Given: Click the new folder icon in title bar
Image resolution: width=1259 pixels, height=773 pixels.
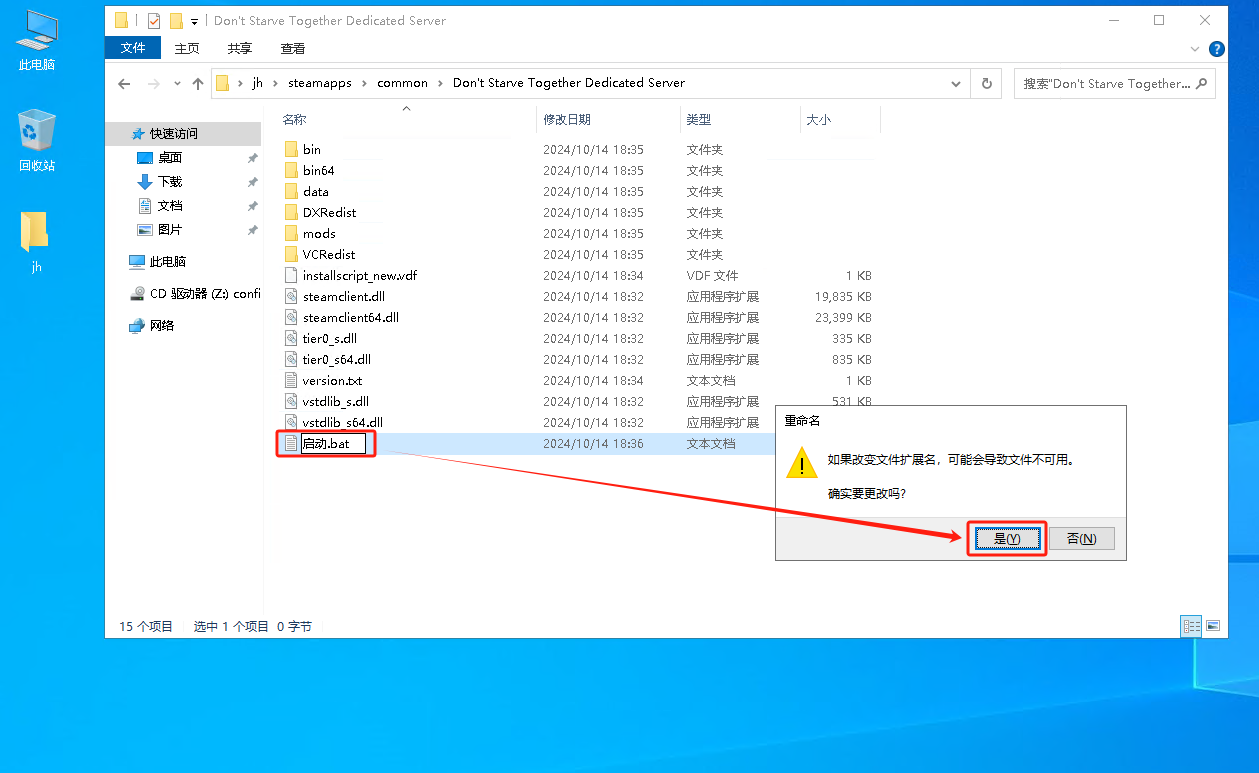Looking at the screenshot, I should pyautogui.click(x=176, y=20).
